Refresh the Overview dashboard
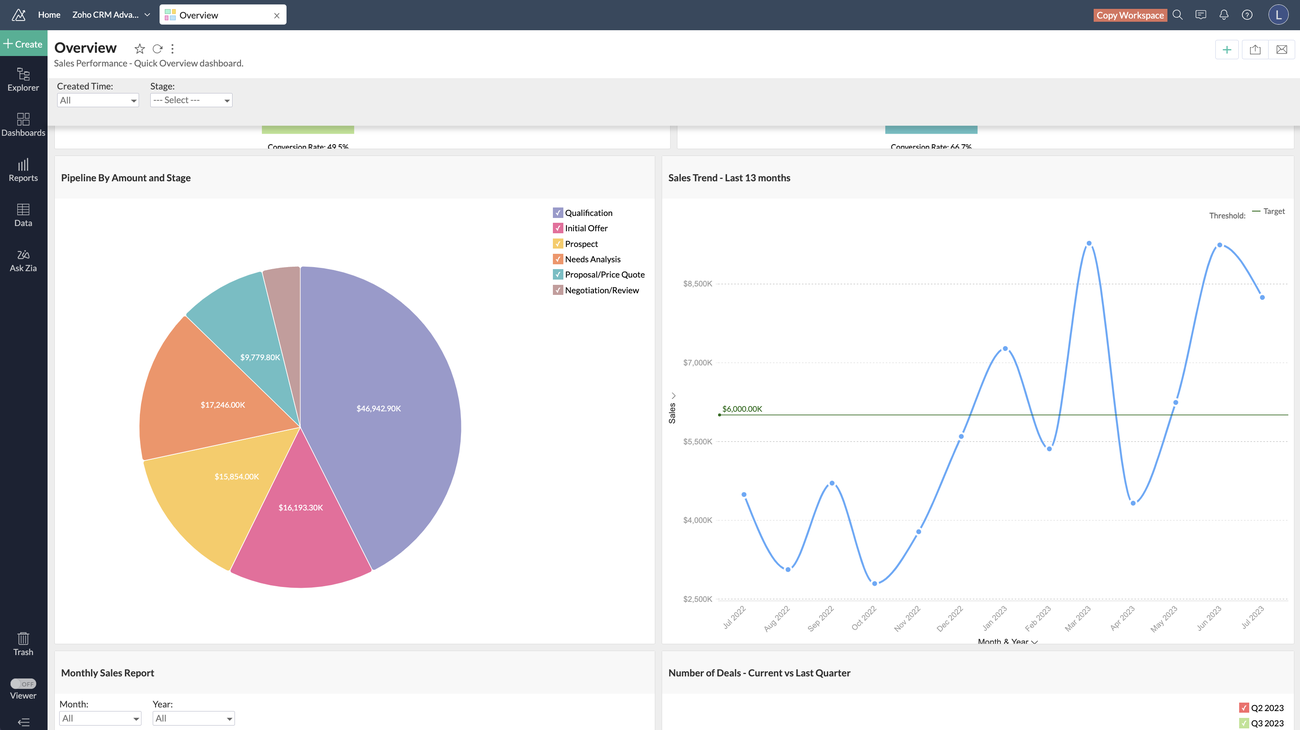 pos(157,49)
